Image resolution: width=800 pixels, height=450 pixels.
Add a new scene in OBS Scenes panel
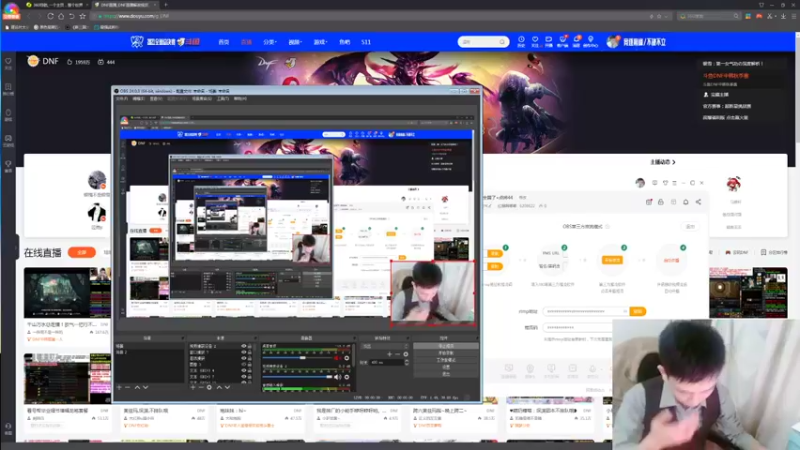119,387
